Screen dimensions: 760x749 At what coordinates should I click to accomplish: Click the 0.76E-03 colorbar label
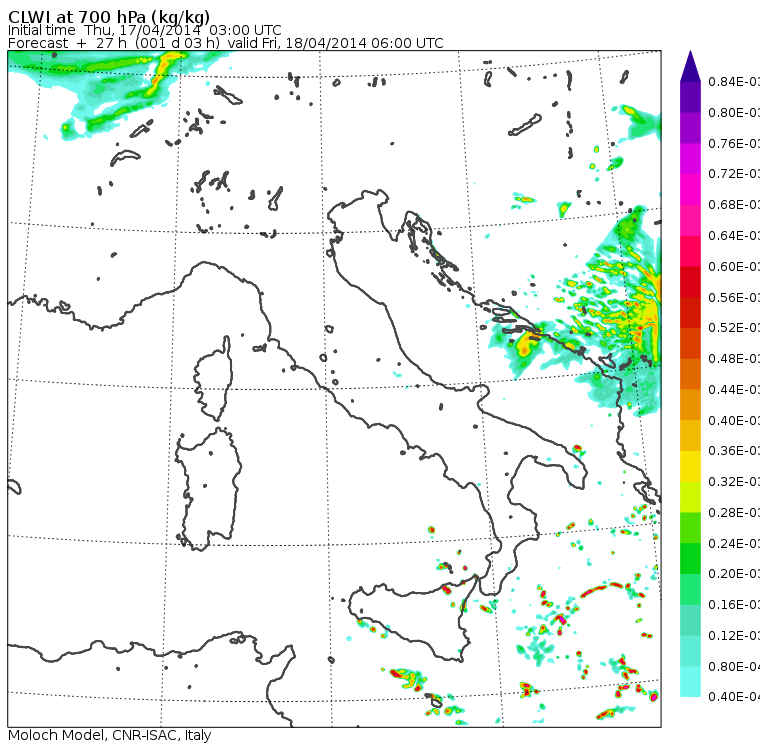(x=734, y=143)
